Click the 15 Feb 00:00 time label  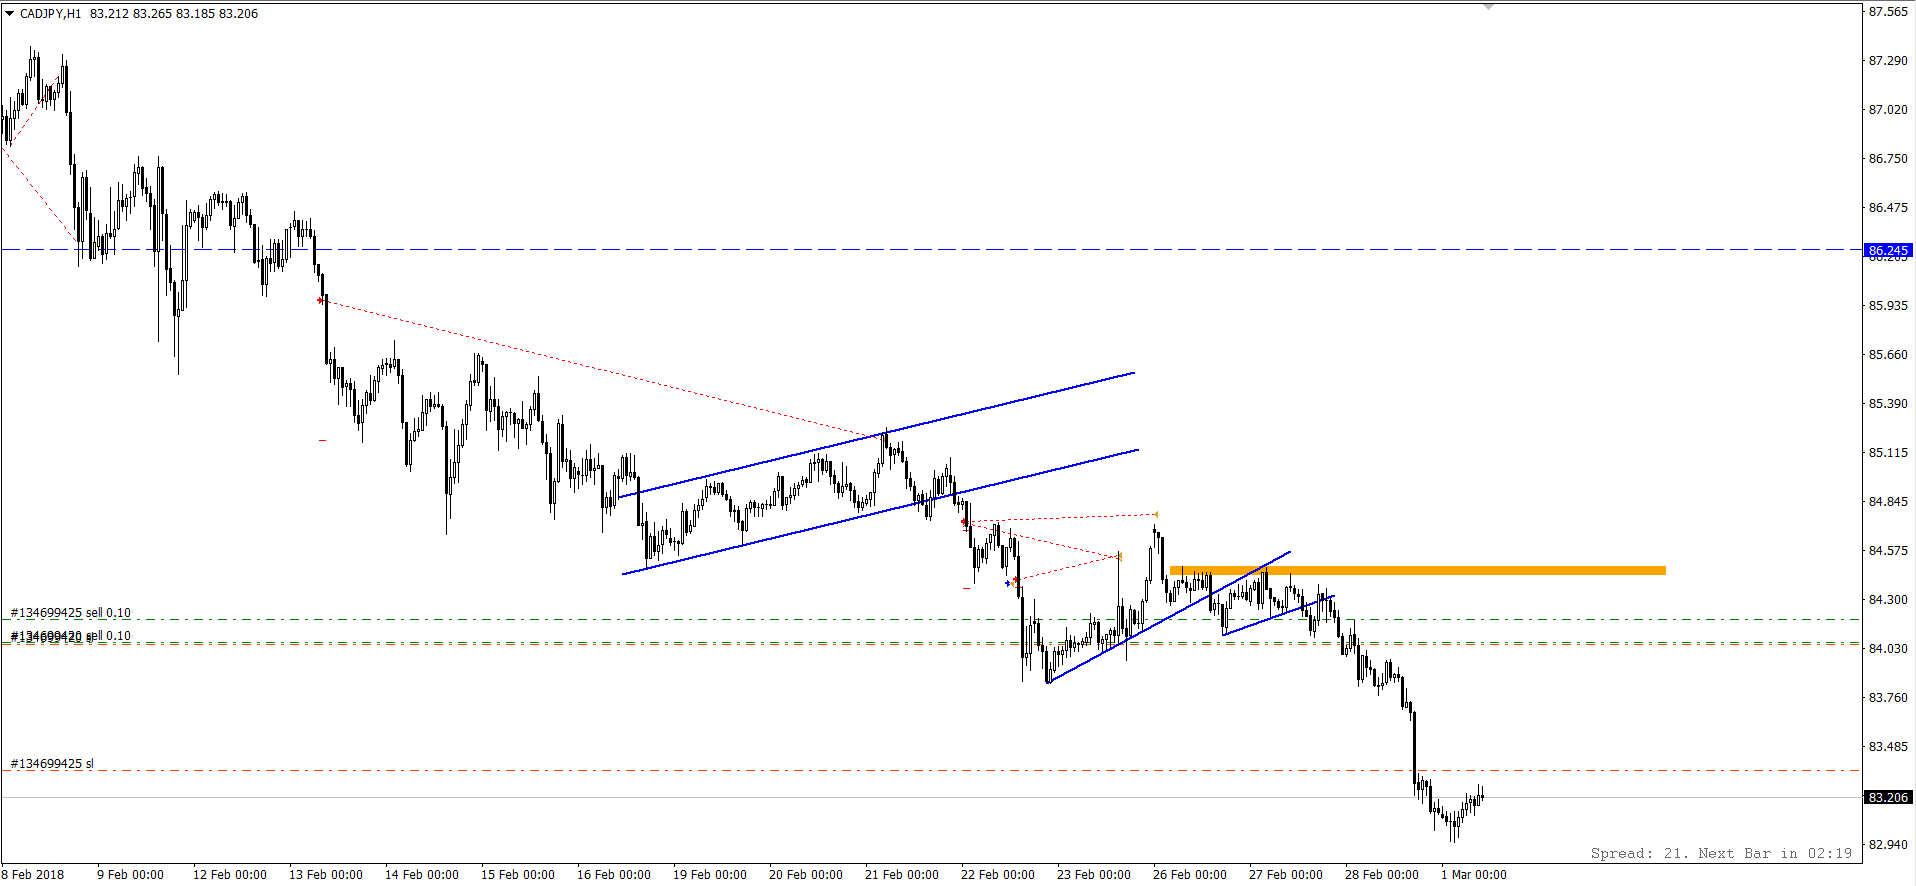[x=518, y=875]
